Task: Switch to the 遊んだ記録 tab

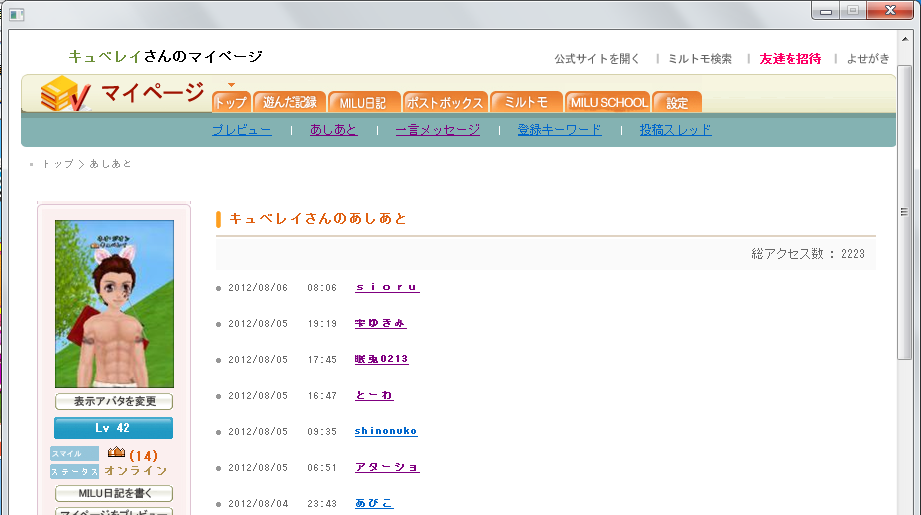Action: tap(290, 102)
